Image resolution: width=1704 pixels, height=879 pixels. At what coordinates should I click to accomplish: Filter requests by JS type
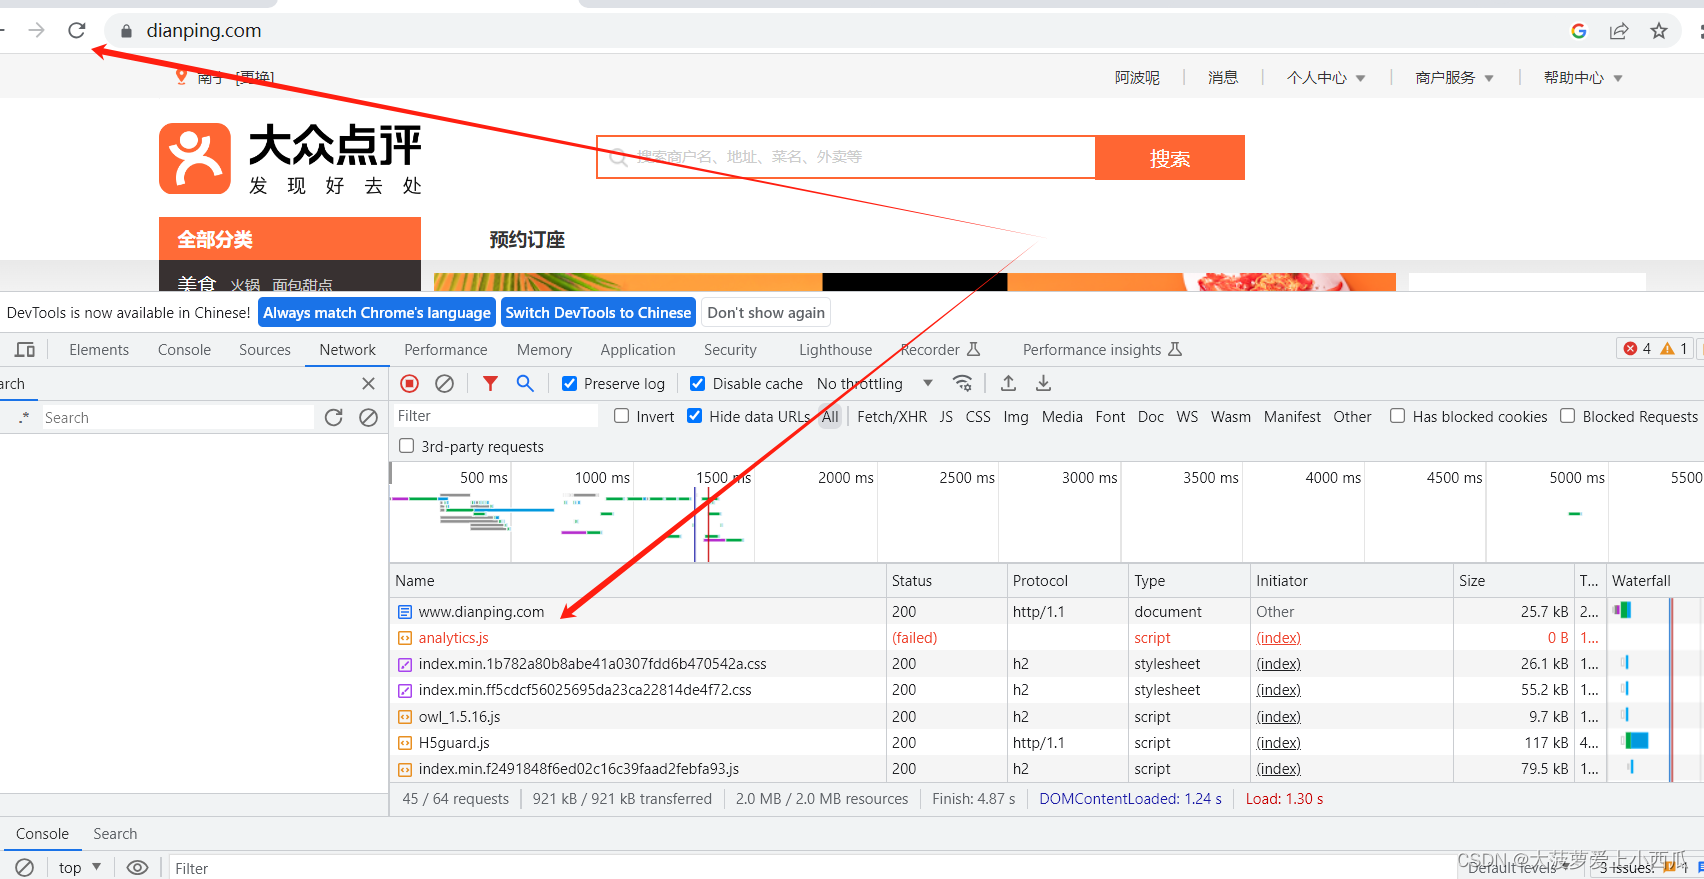point(946,416)
